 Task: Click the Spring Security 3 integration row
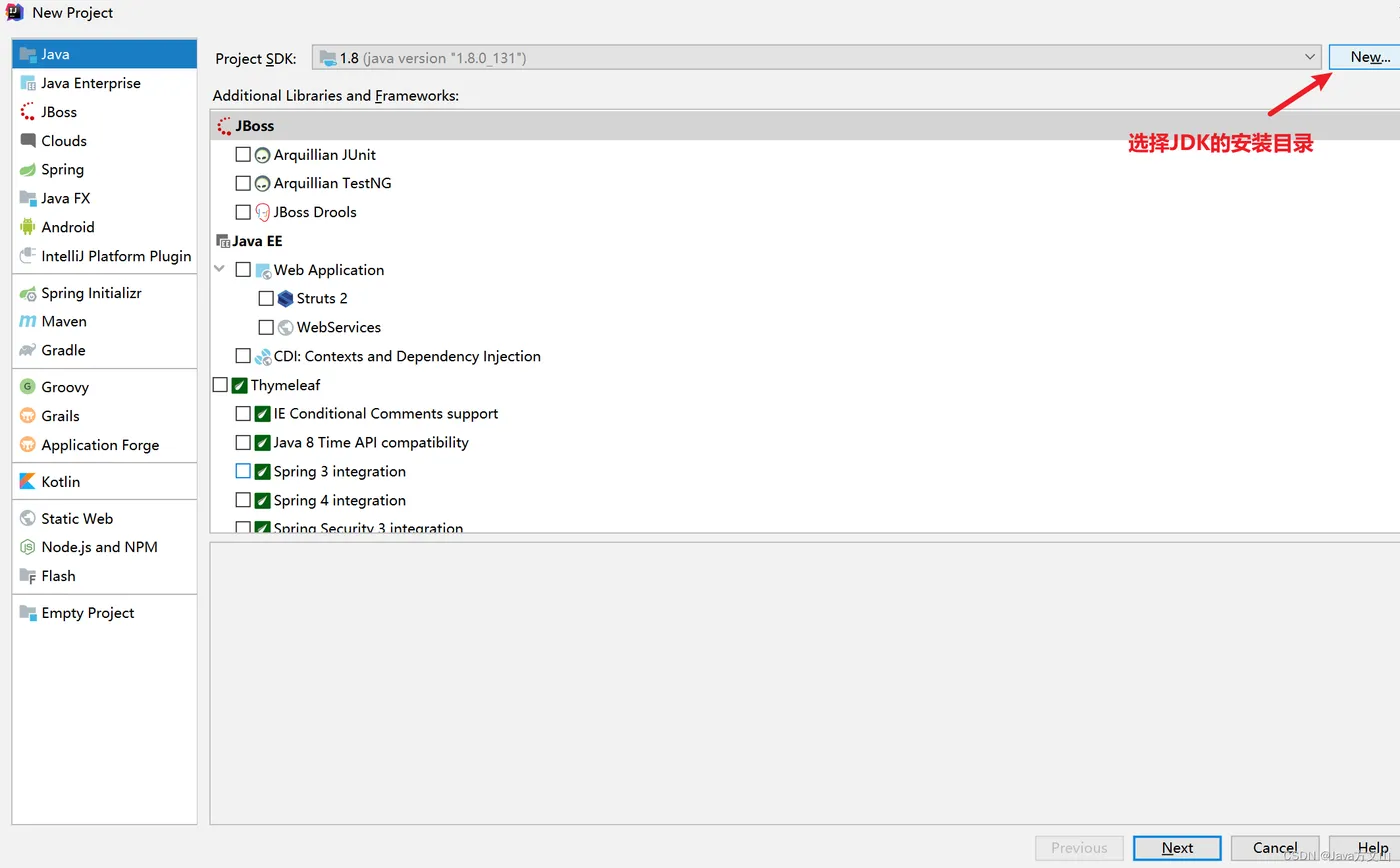click(x=805, y=527)
